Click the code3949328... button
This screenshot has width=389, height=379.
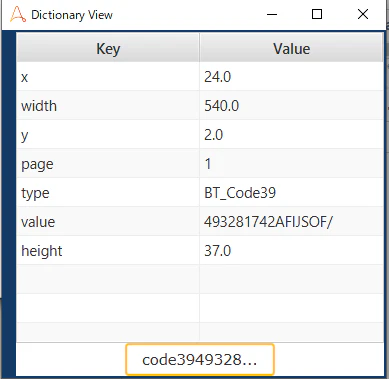click(200, 360)
